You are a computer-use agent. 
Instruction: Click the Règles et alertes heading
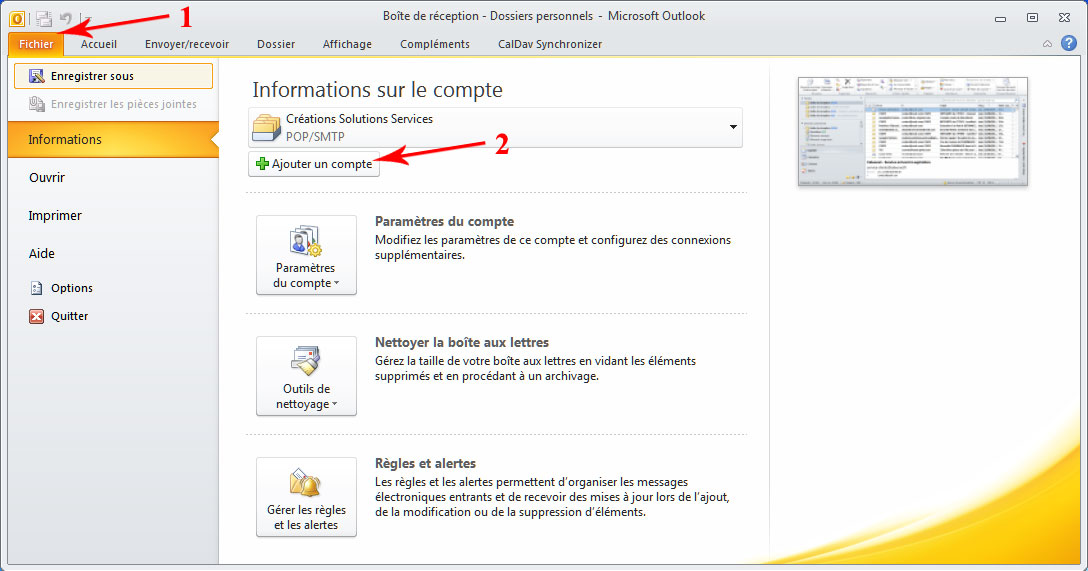pos(425,463)
